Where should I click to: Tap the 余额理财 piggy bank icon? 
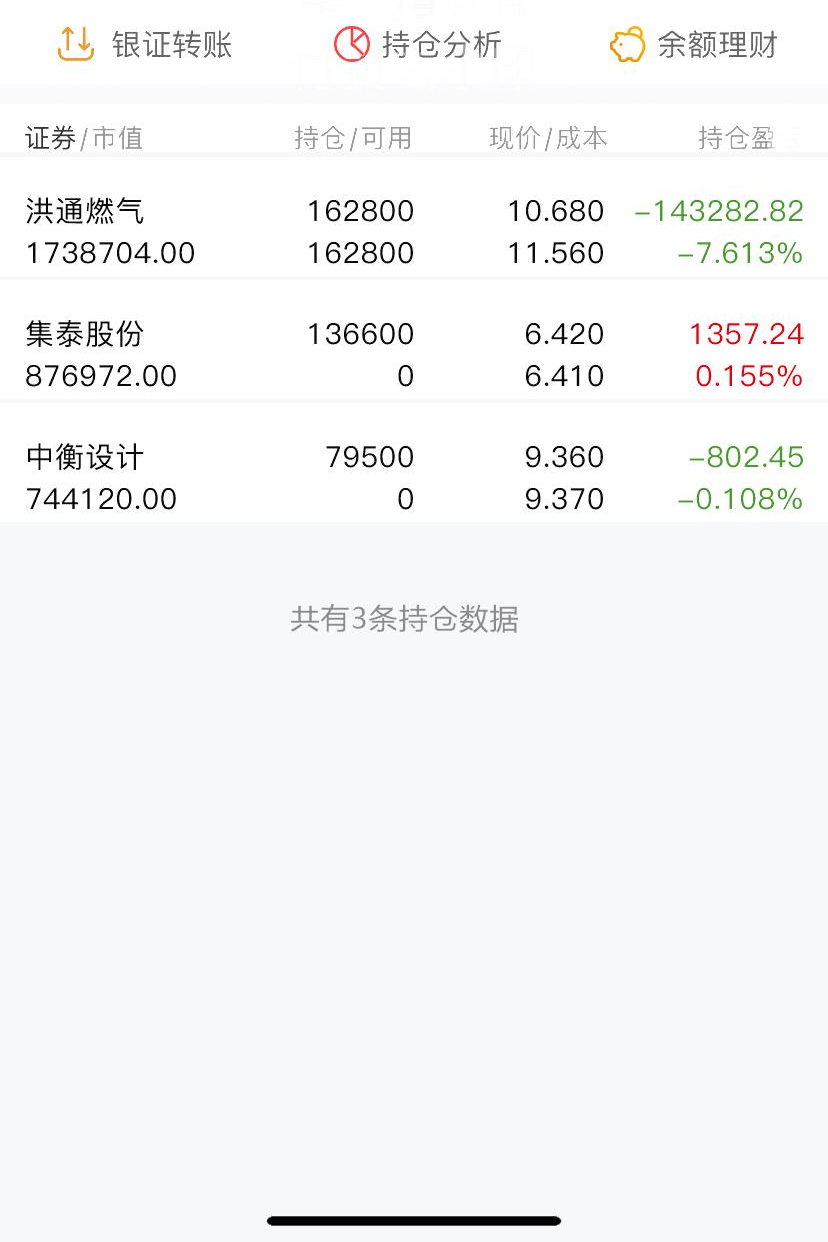coord(628,45)
